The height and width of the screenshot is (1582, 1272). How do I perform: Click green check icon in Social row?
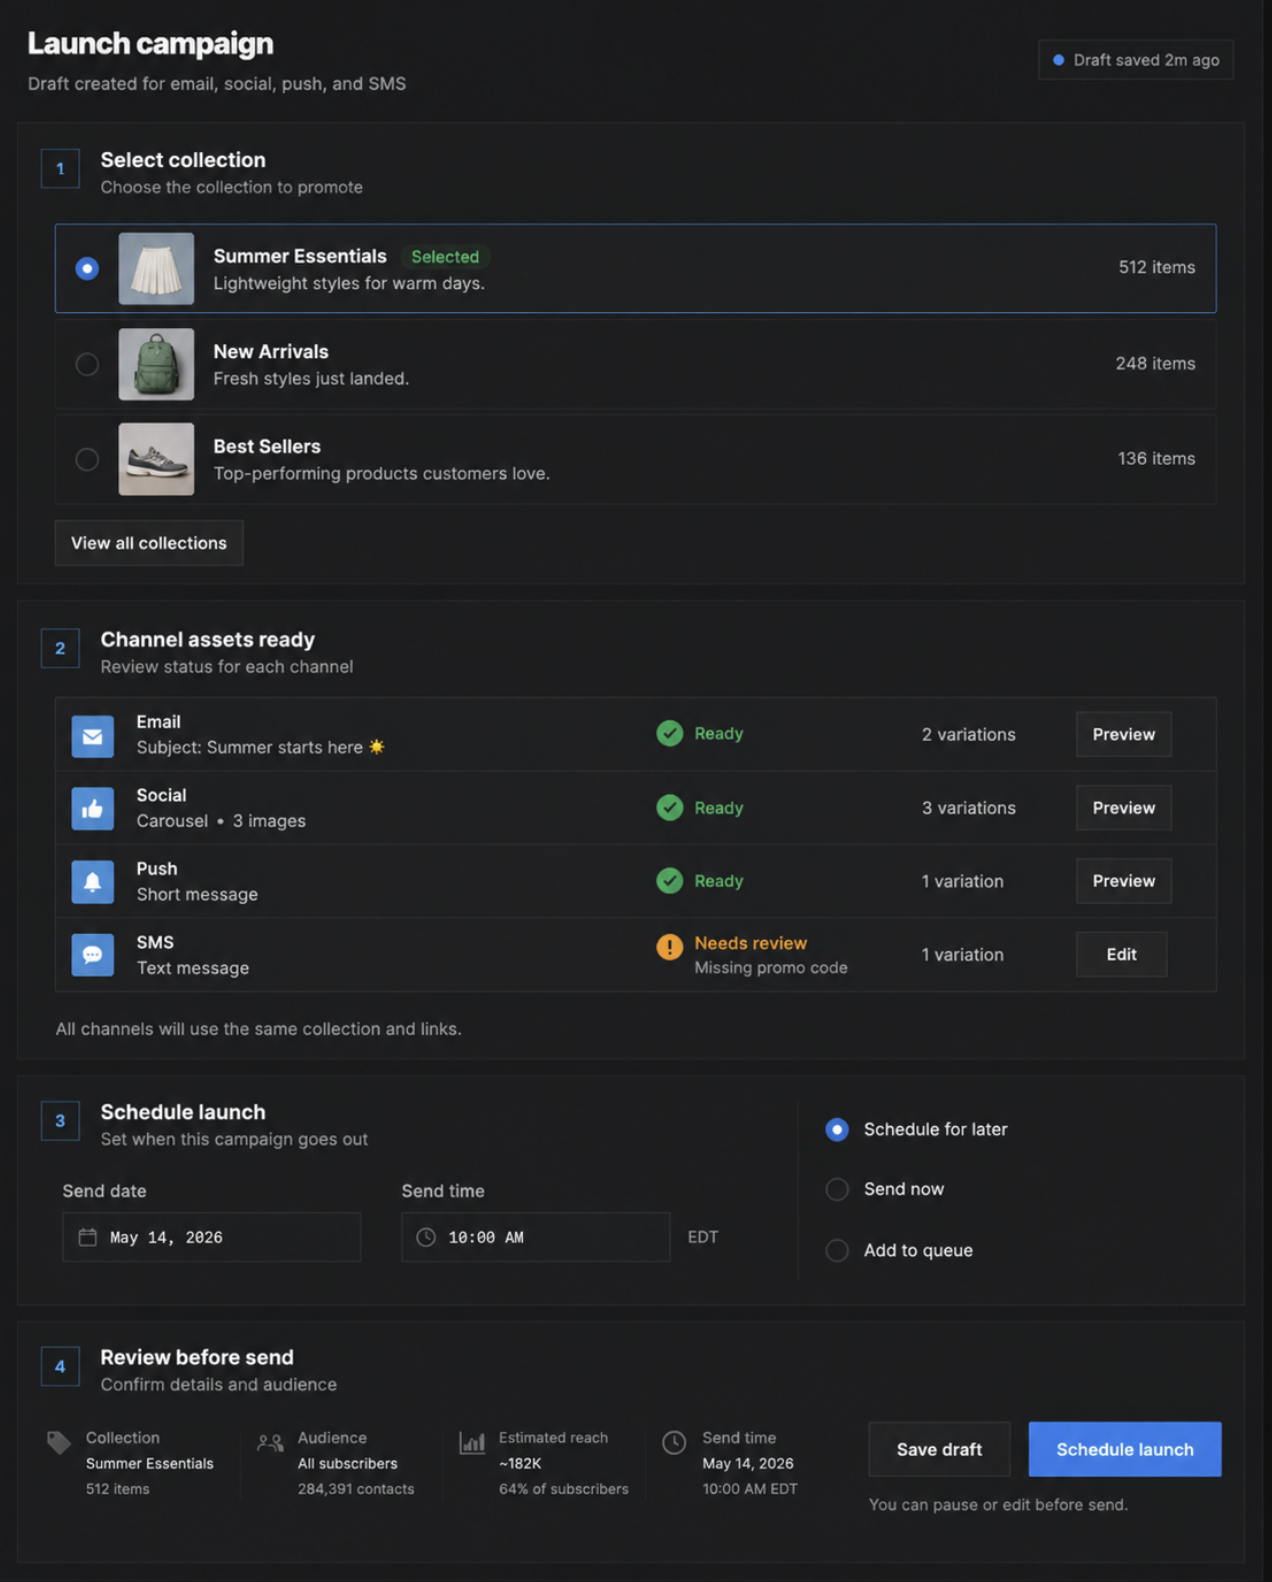coord(670,807)
